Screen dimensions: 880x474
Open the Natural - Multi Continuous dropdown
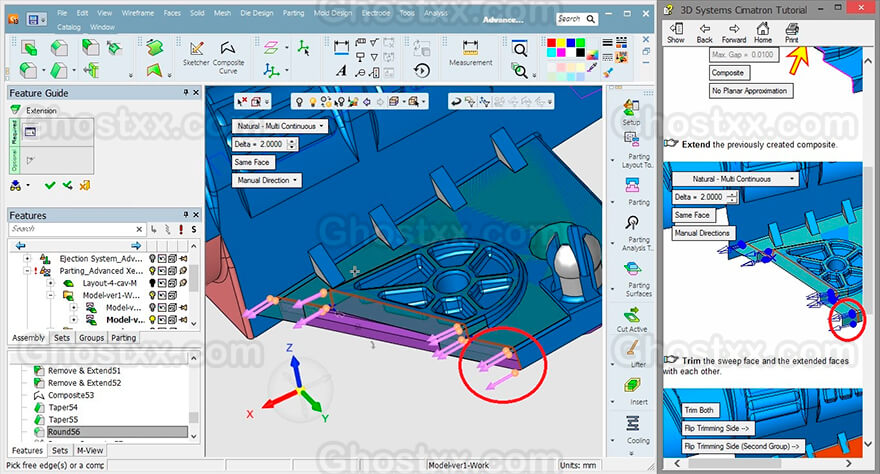coord(279,126)
